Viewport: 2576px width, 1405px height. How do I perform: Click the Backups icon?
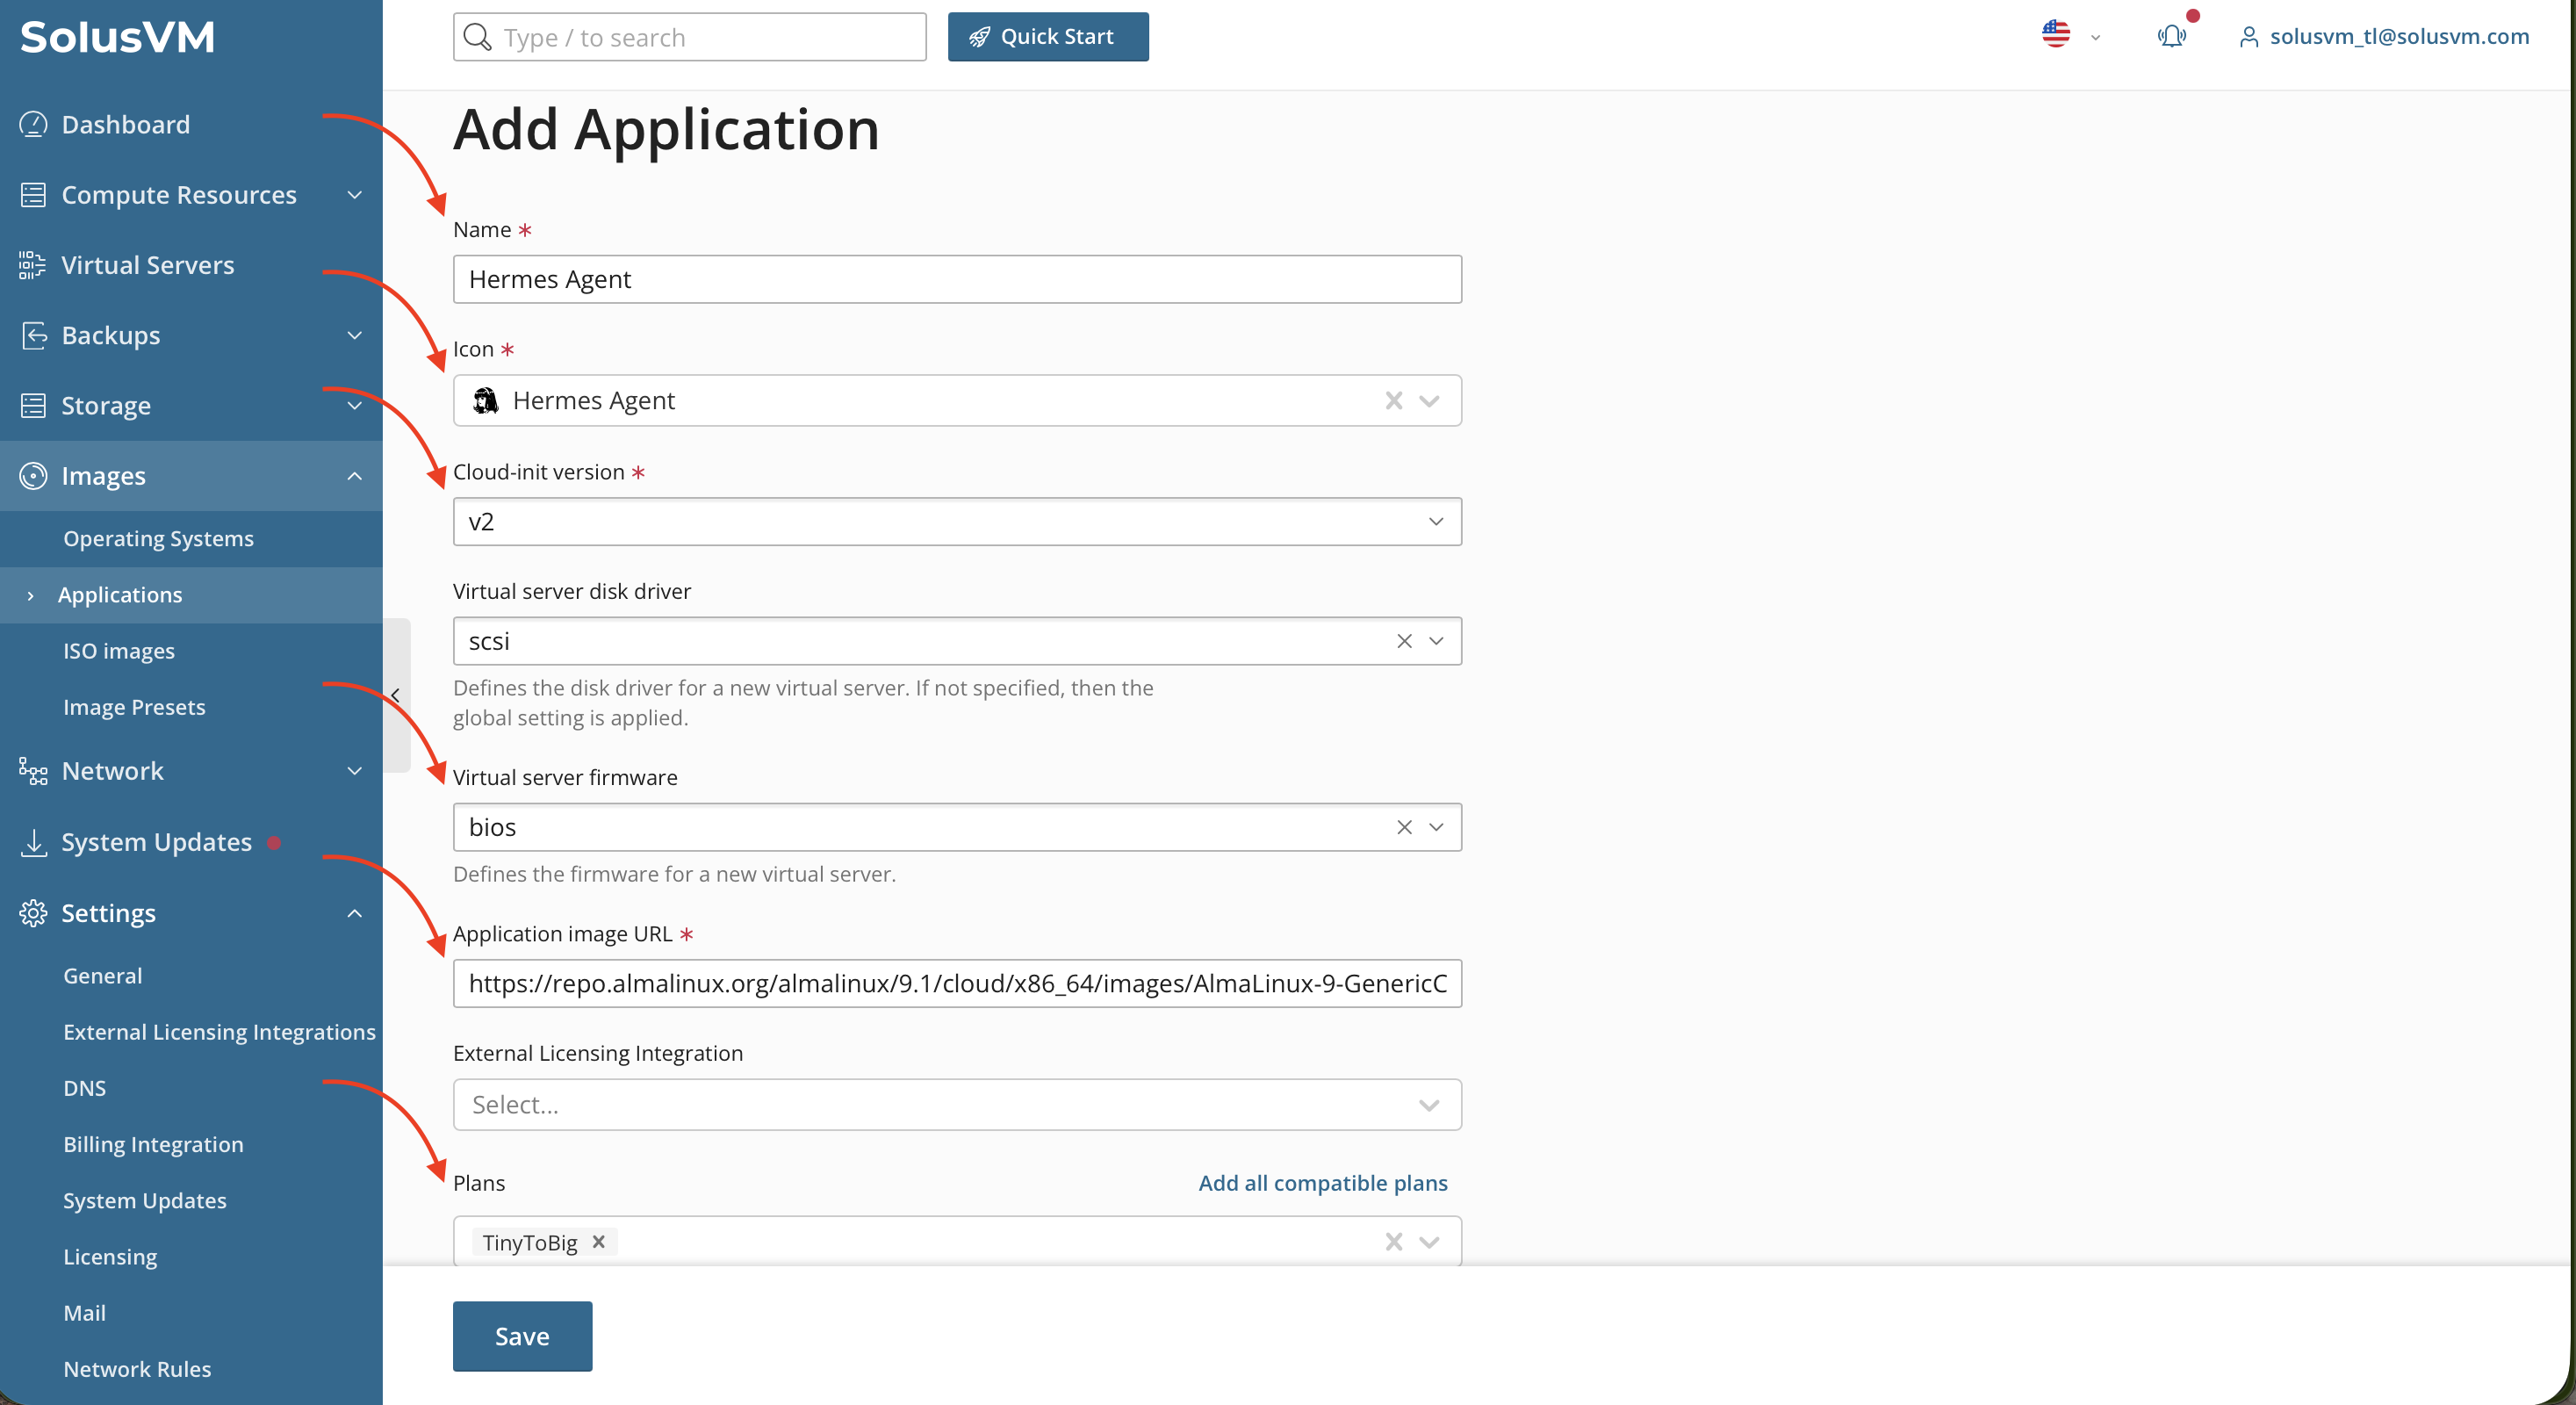33,335
